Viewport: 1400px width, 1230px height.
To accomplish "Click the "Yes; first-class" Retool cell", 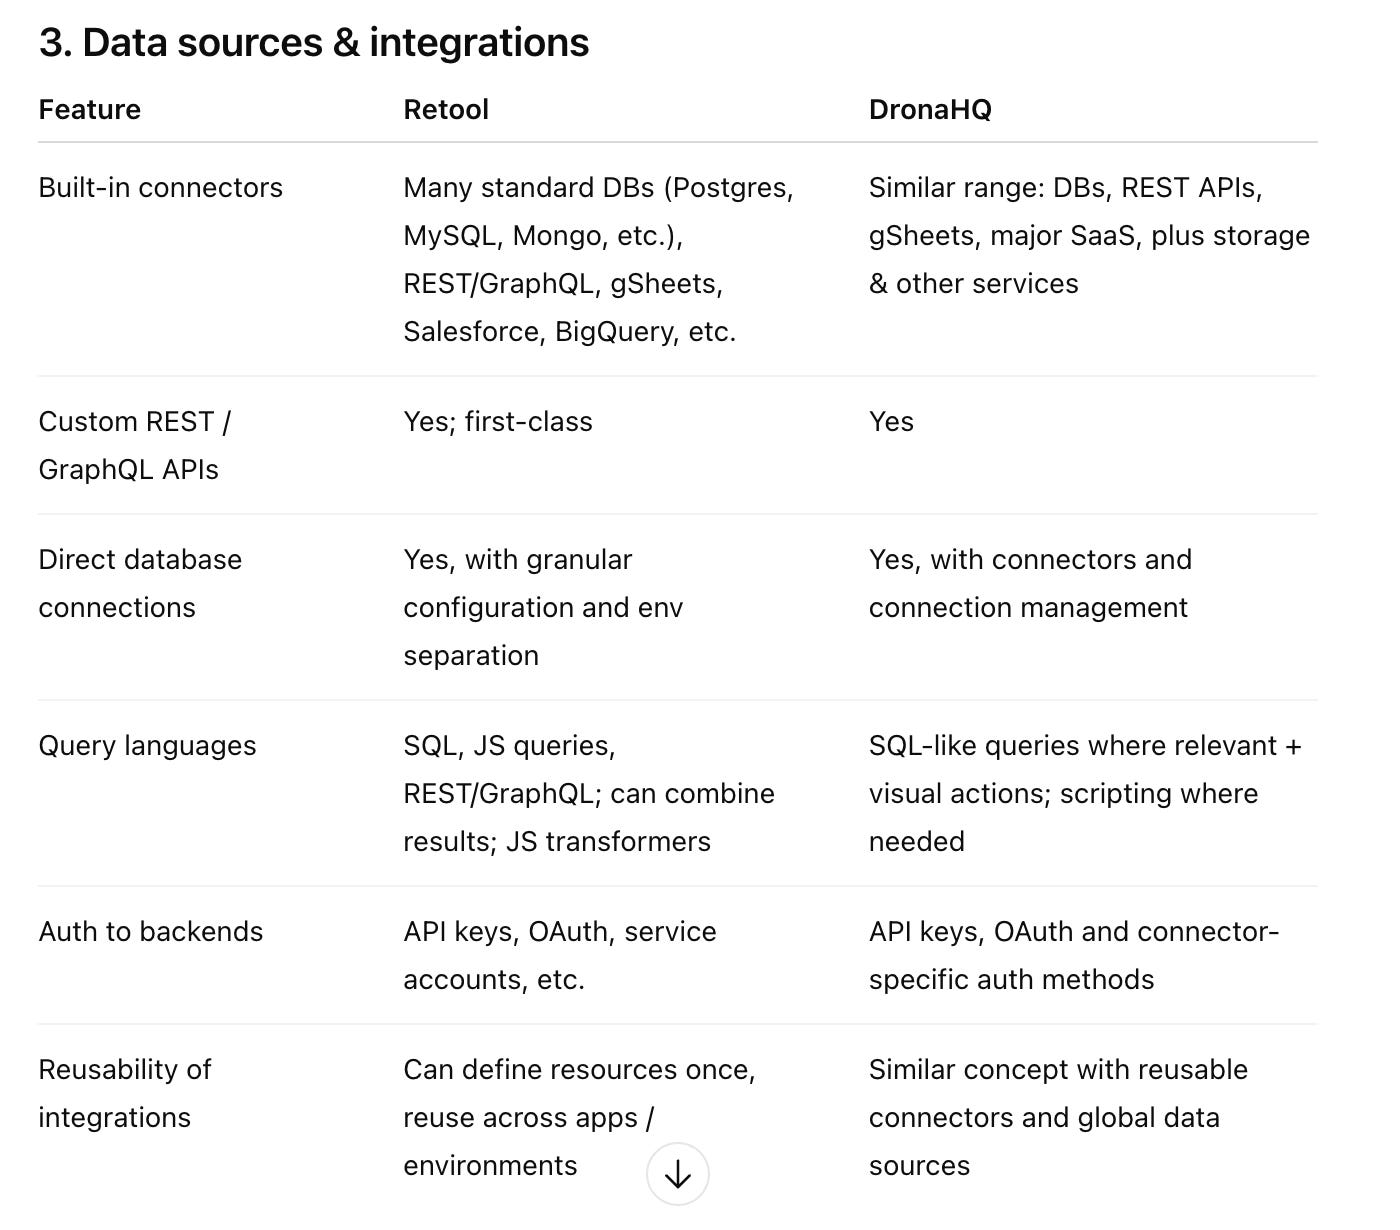I will point(498,422).
